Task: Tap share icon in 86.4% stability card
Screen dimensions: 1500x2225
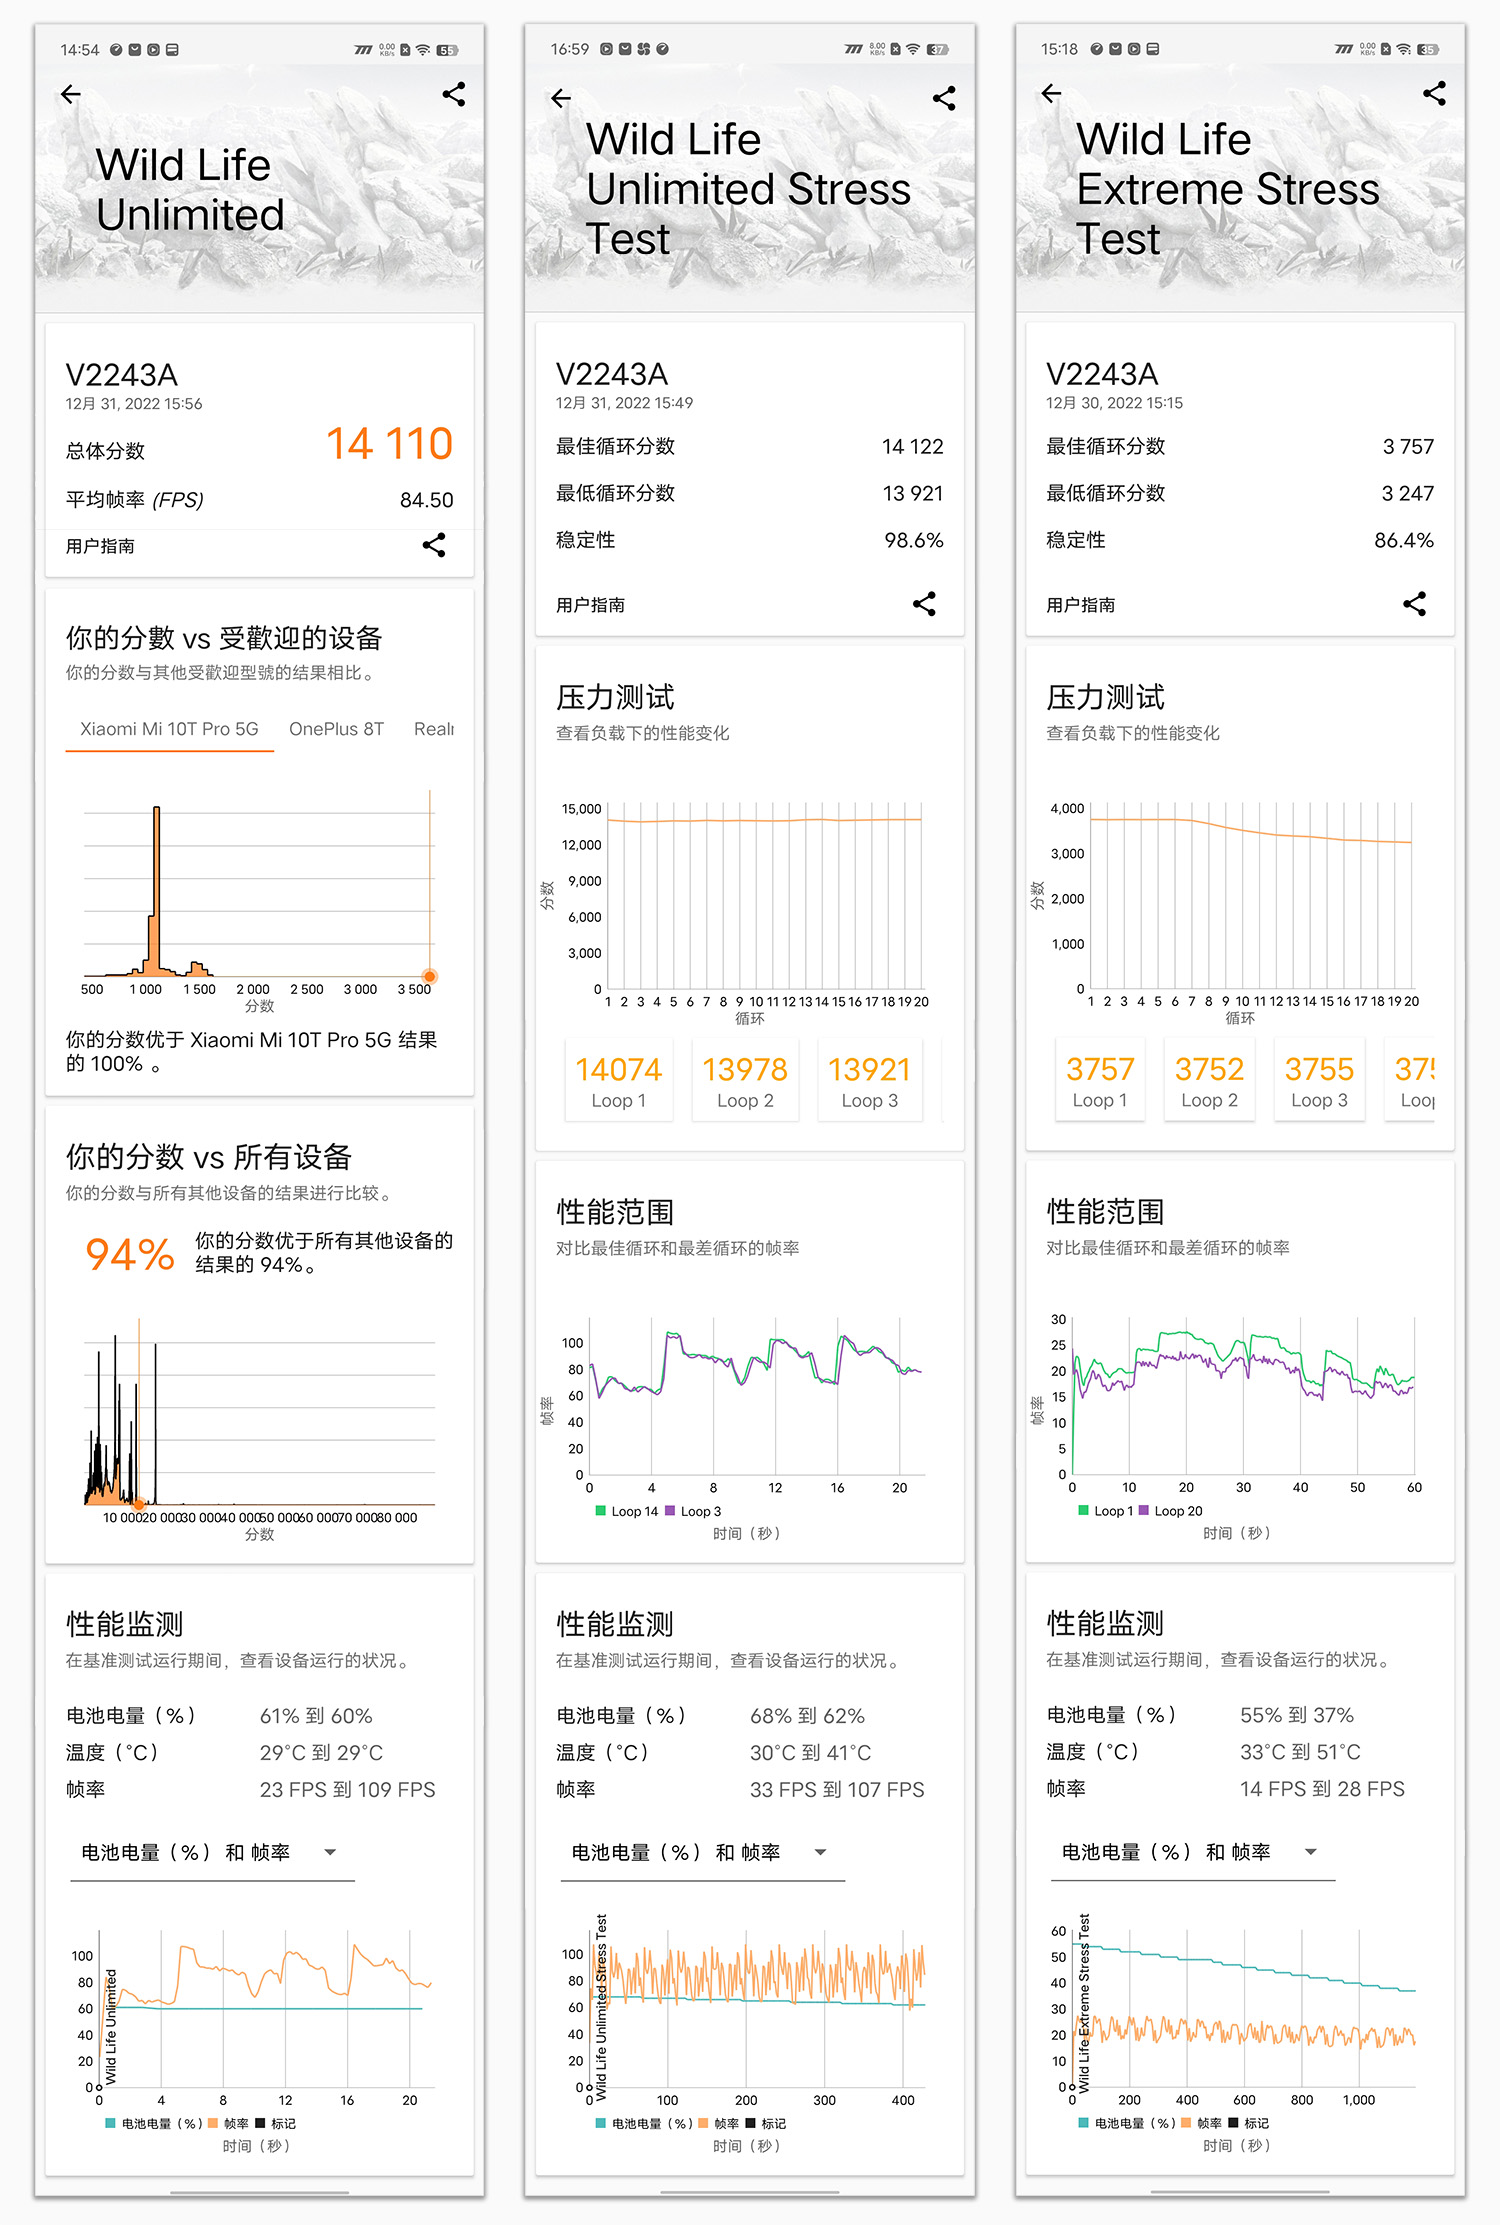Action: (x=1415, y=604)
